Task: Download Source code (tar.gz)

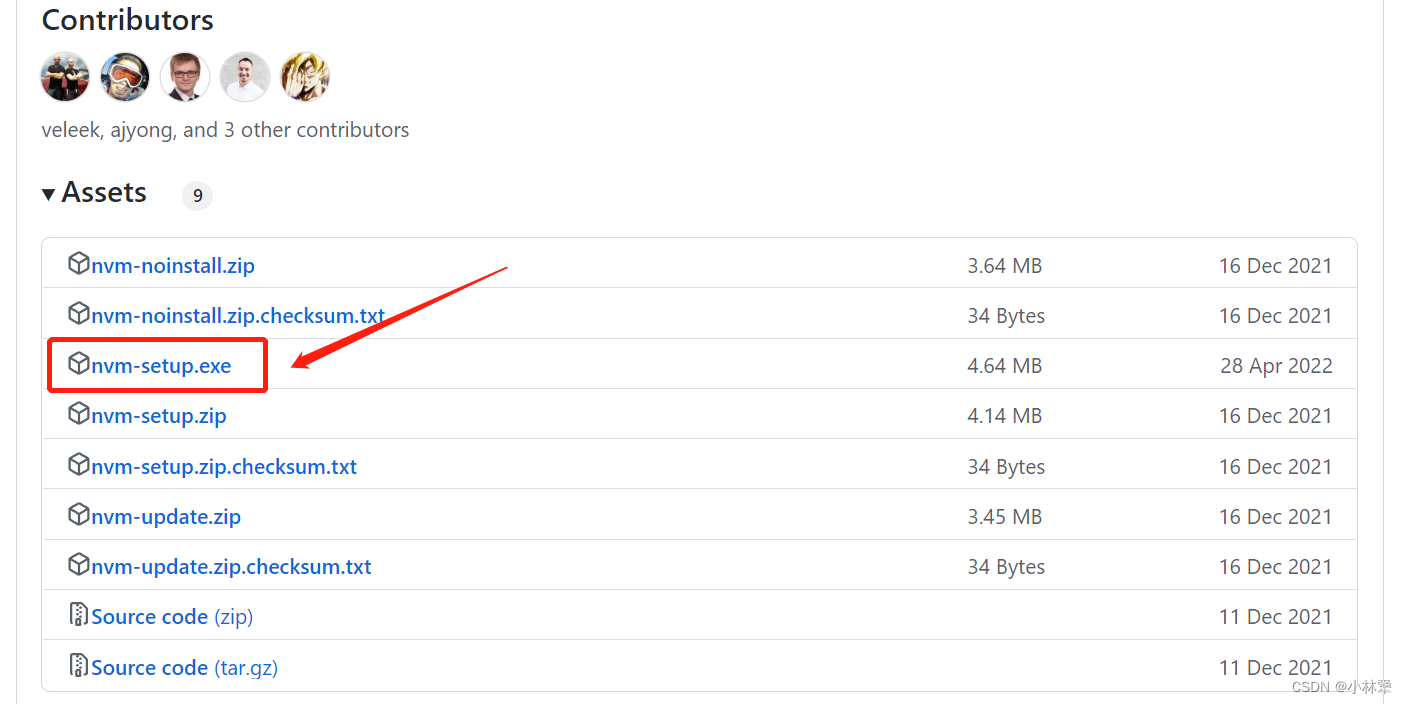Action: pyautogui.click(x=185, y=667)
